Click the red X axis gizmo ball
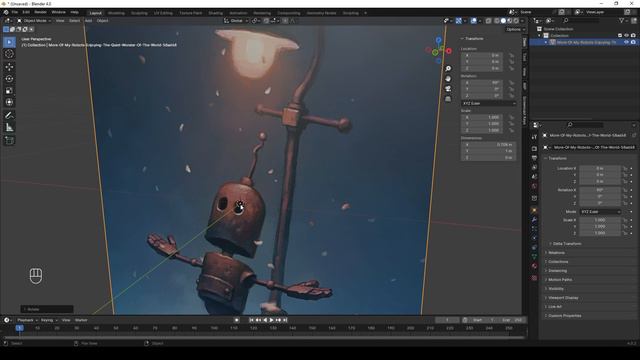640x360 pixels. (449, 51)
